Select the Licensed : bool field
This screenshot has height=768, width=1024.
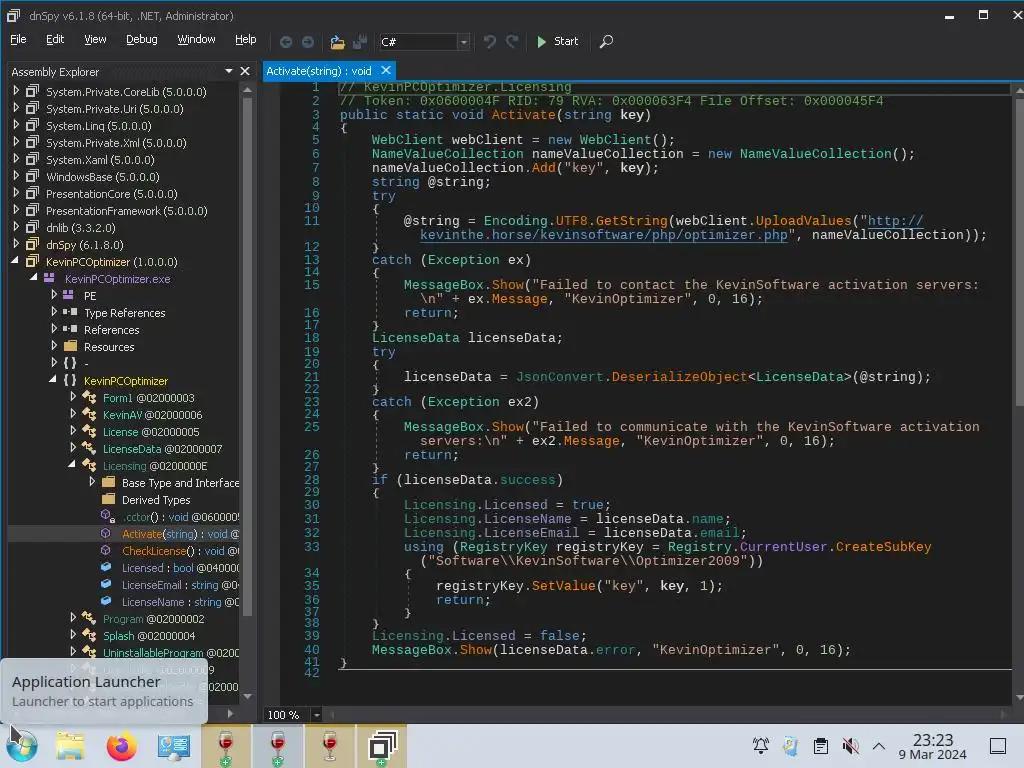pyautogui.click(x=180, y=568)
